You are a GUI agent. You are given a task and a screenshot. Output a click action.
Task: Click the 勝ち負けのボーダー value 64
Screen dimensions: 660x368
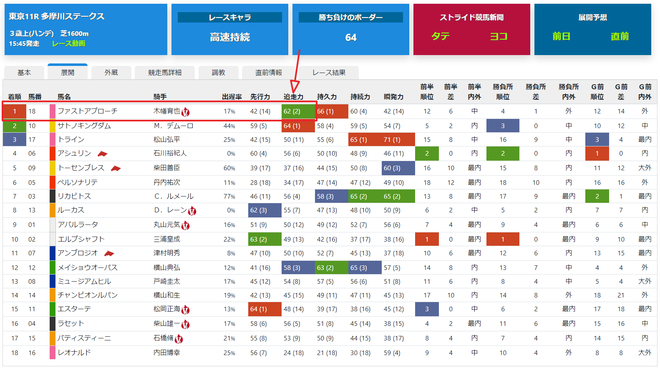pos(351,37)
